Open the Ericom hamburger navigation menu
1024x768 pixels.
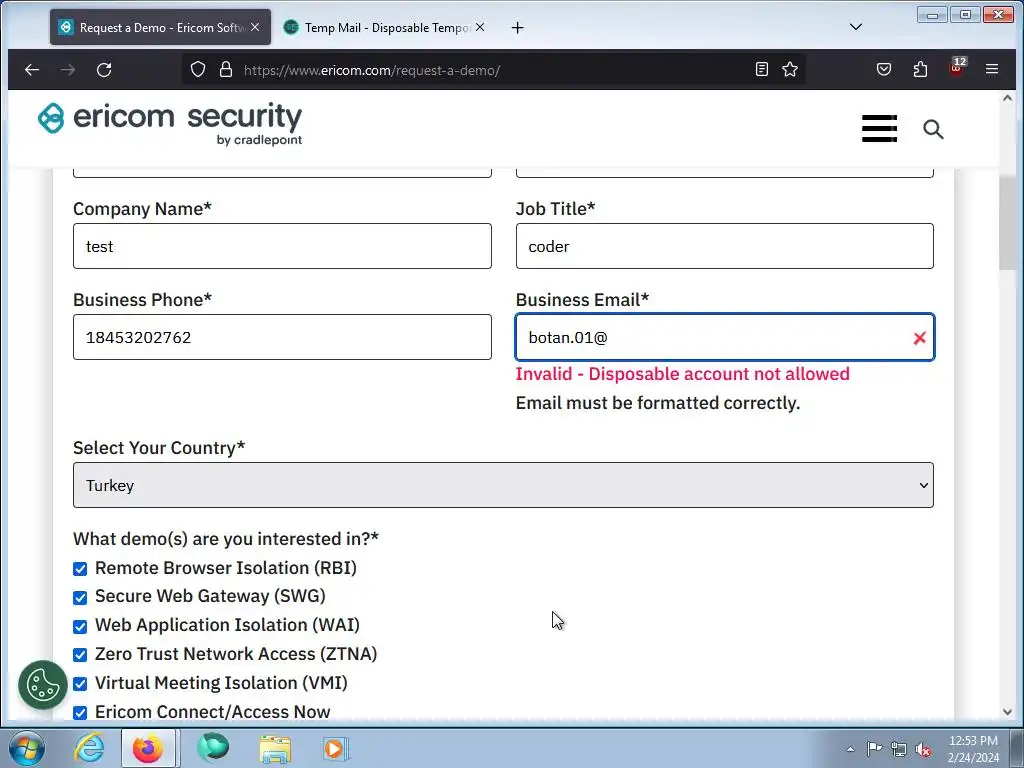coord(879,129)
